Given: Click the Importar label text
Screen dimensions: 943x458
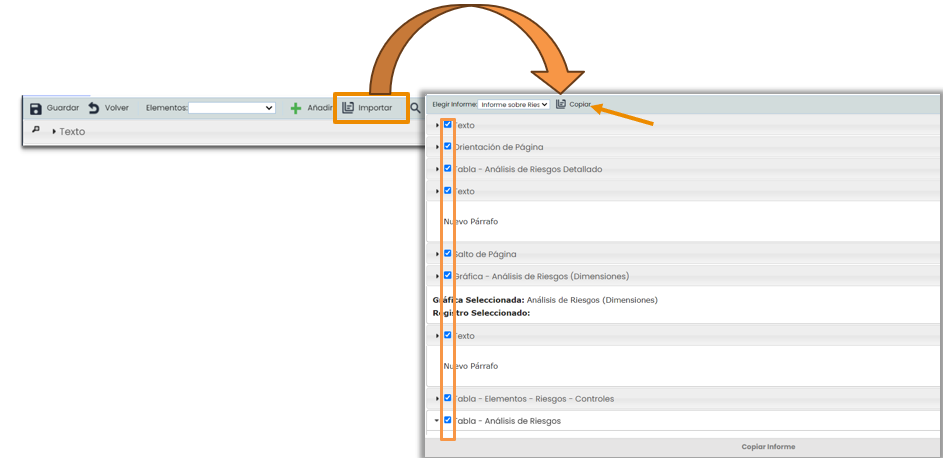Looking at the screenshot, I should 375,108.
